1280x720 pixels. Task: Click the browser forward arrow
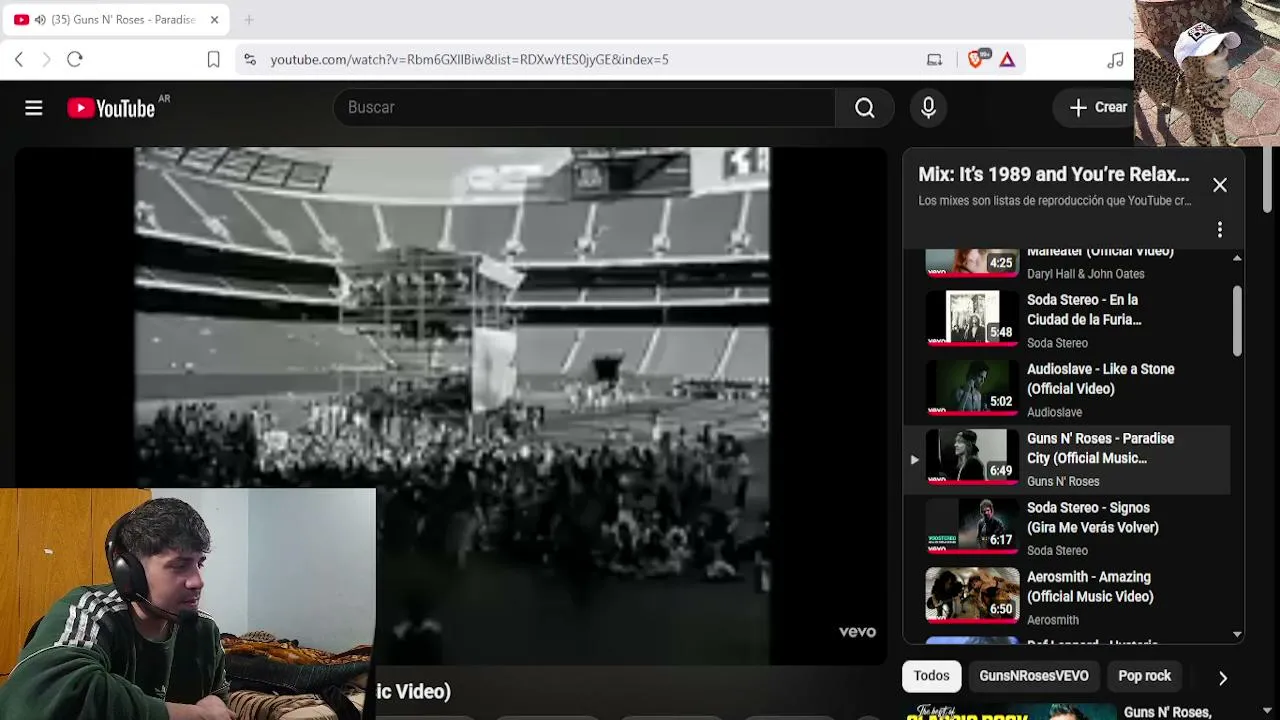pyautogui.click(x=46, y=60)
